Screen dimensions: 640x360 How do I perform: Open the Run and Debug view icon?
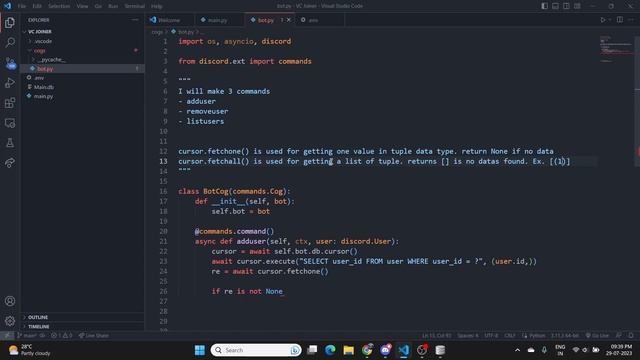10,83
